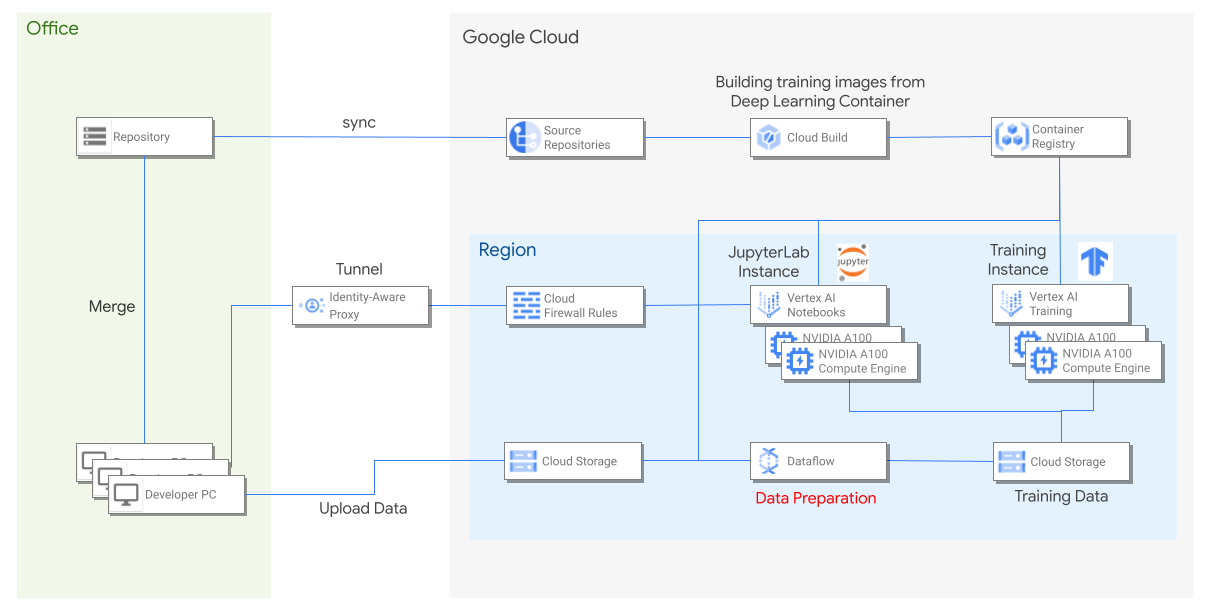The width and height of the screenshot is (1209, 613).
Task: Click the red Data Preparation label
Action: (815, 498)
